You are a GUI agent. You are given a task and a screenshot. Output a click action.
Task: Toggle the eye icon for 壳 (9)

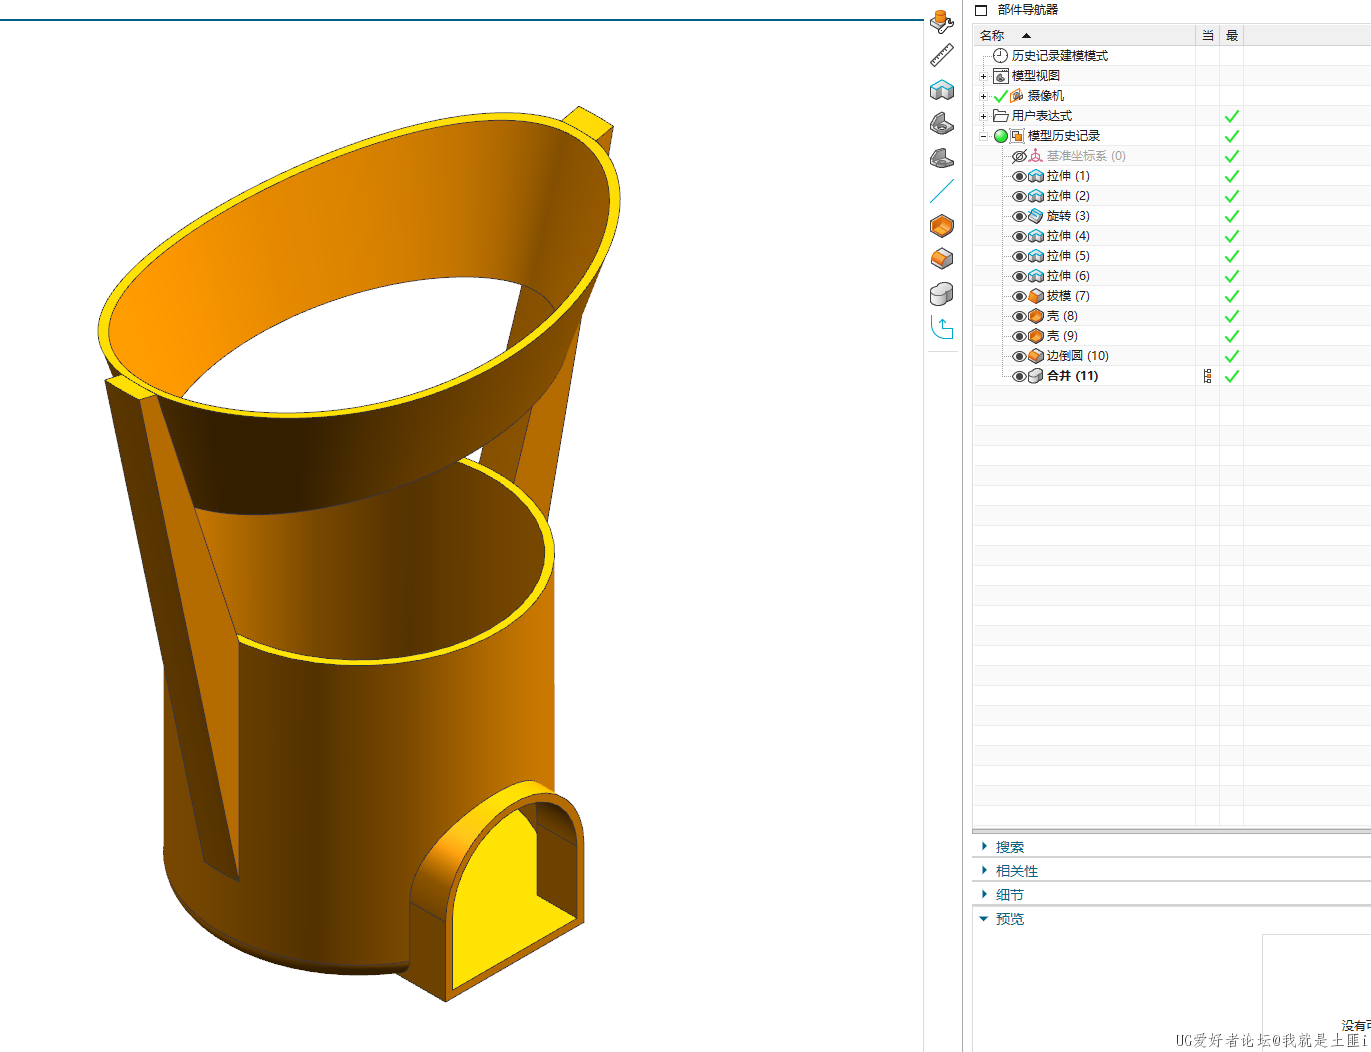[1019, 336]
